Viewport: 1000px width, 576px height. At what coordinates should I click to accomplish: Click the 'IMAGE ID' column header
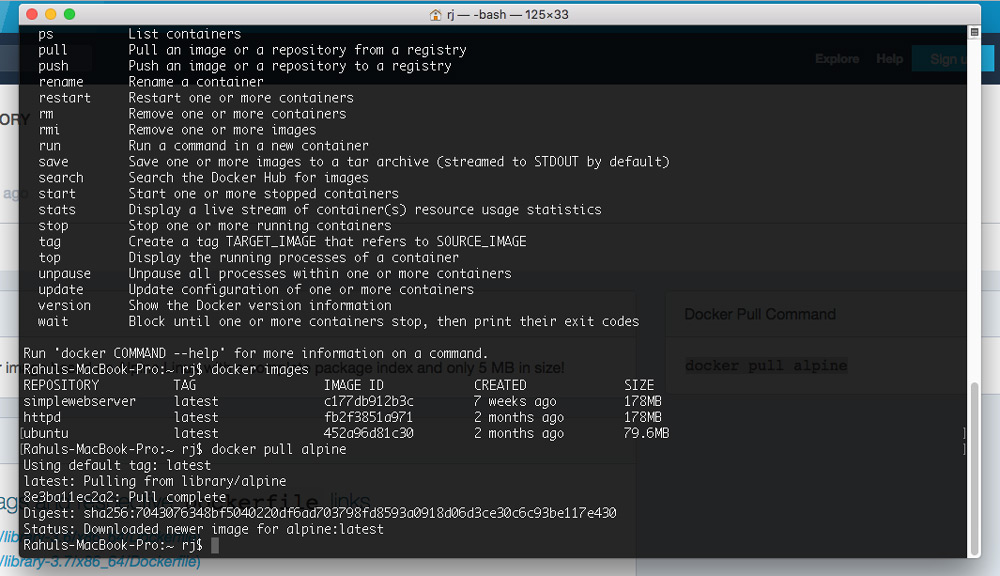(x=353, y=385)
